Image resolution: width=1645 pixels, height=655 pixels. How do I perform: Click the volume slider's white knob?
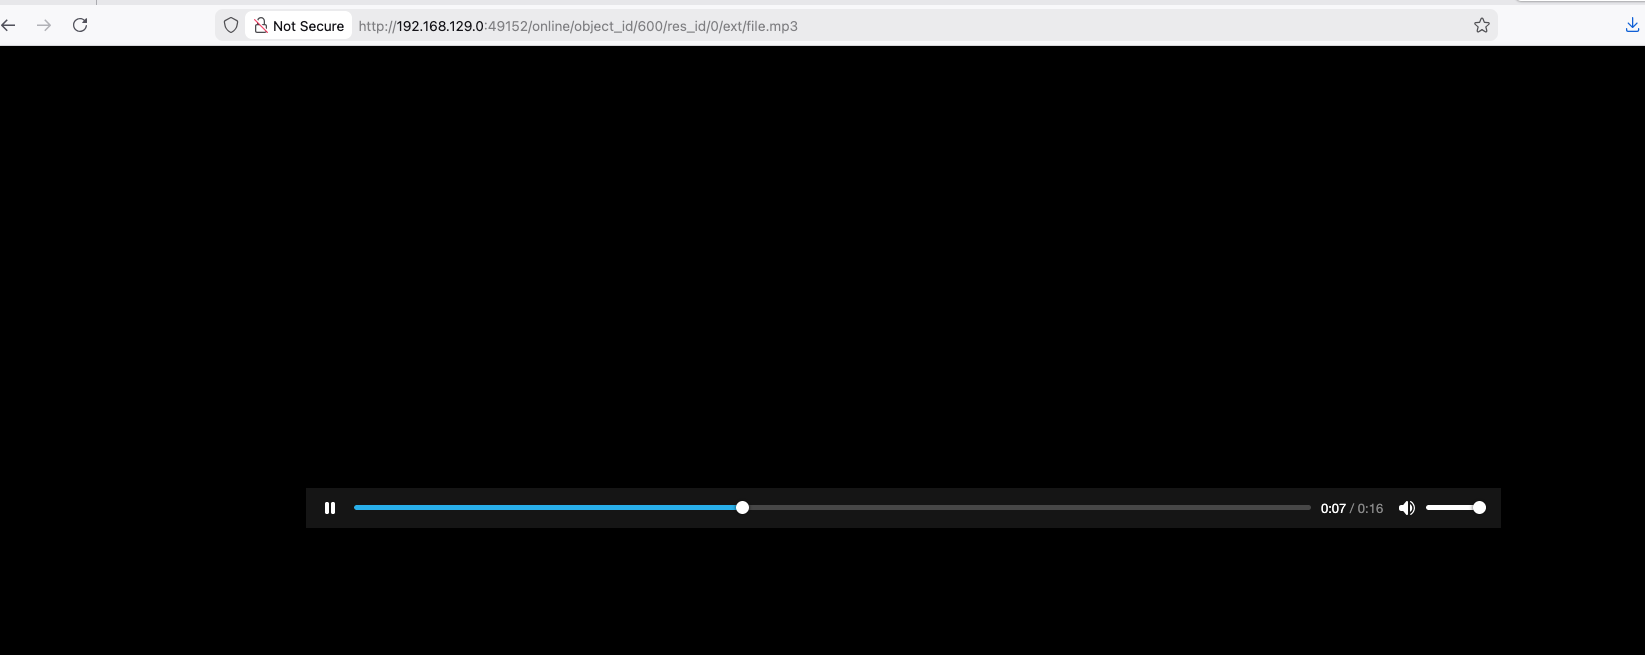pos(1479,508)
